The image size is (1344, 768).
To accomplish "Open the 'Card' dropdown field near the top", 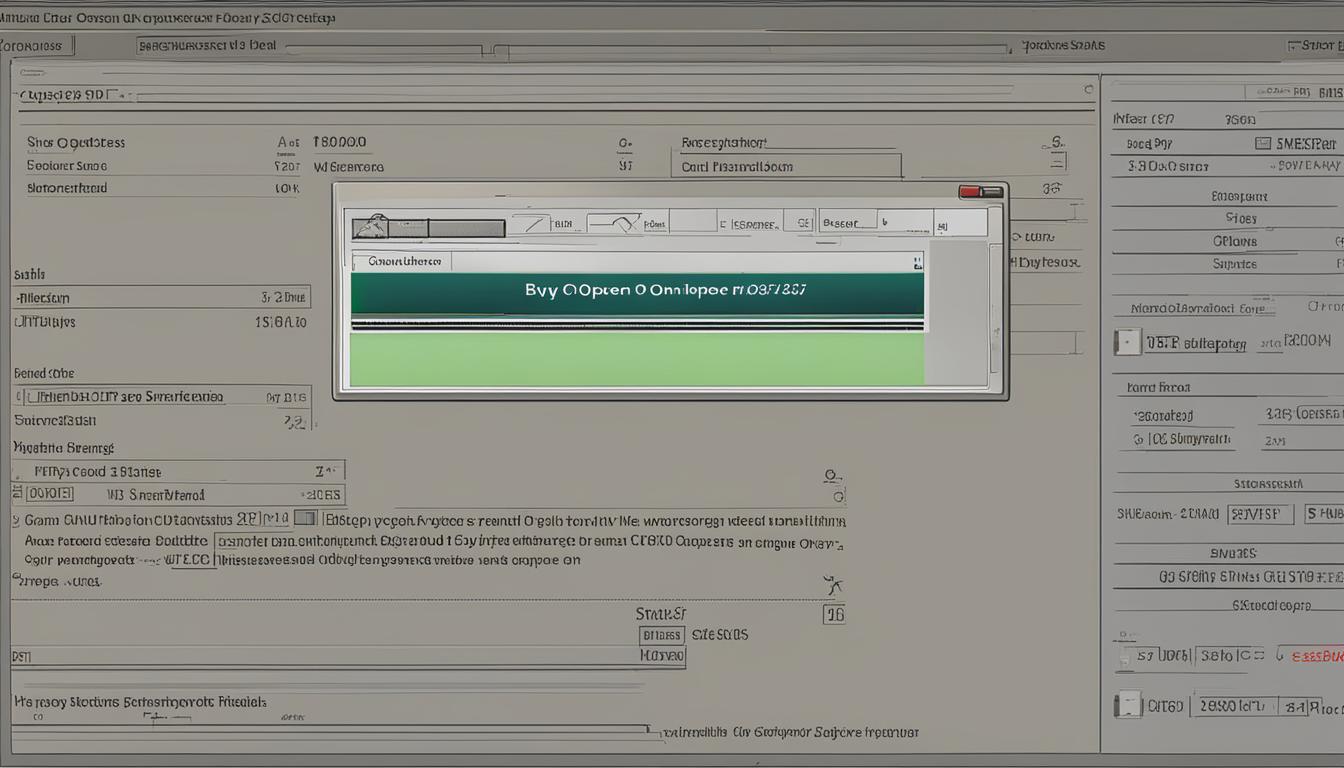I will pyautogui.click(x=786, y=167).
